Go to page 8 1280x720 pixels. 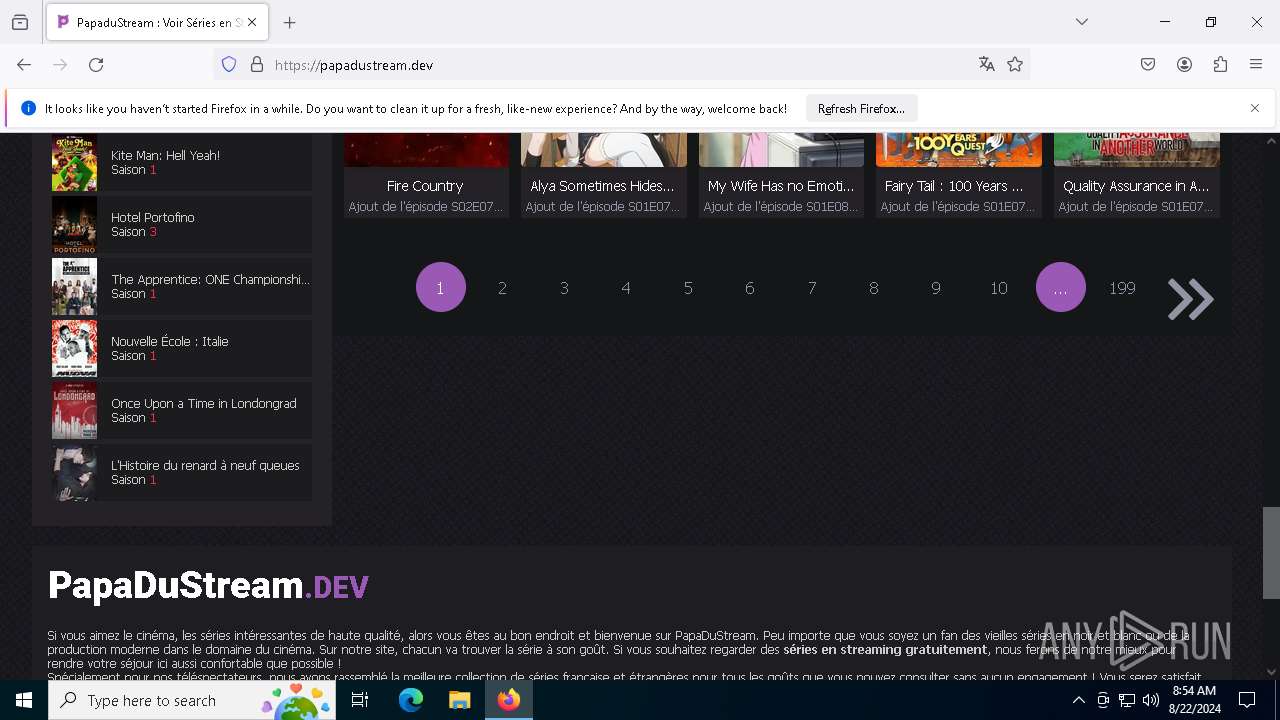874,288
